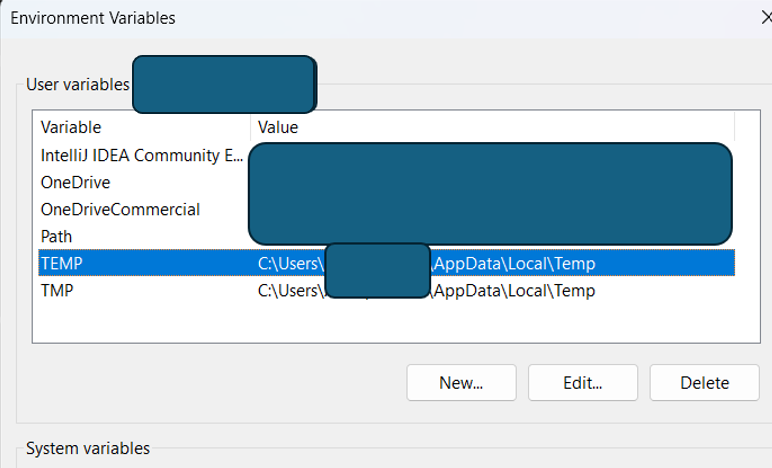Choose the OneDriveCommercial variable entry
772x468 pixels.
[120, 209]
